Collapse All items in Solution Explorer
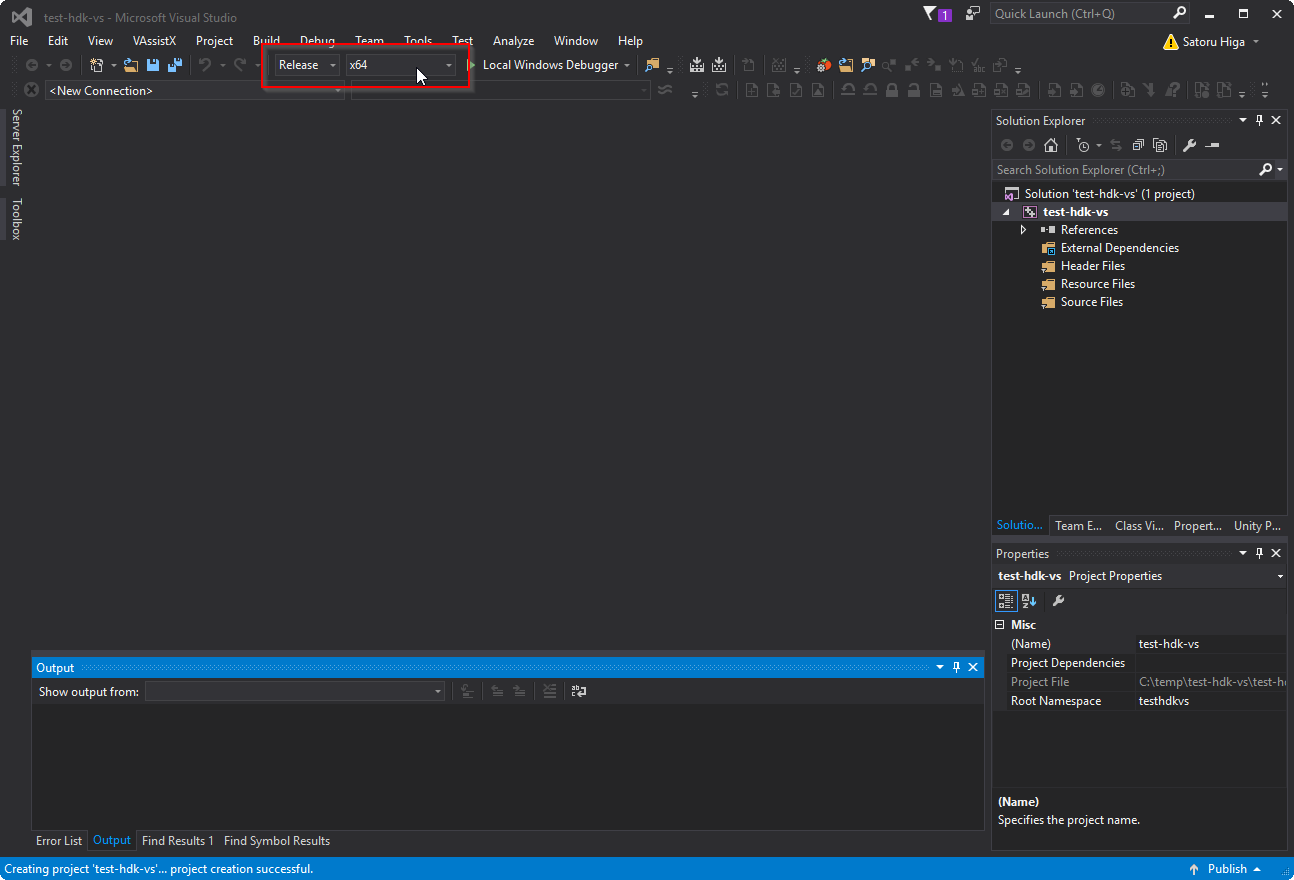The height and width of the screenshot is (880, 1294). tap(1137, 145)
